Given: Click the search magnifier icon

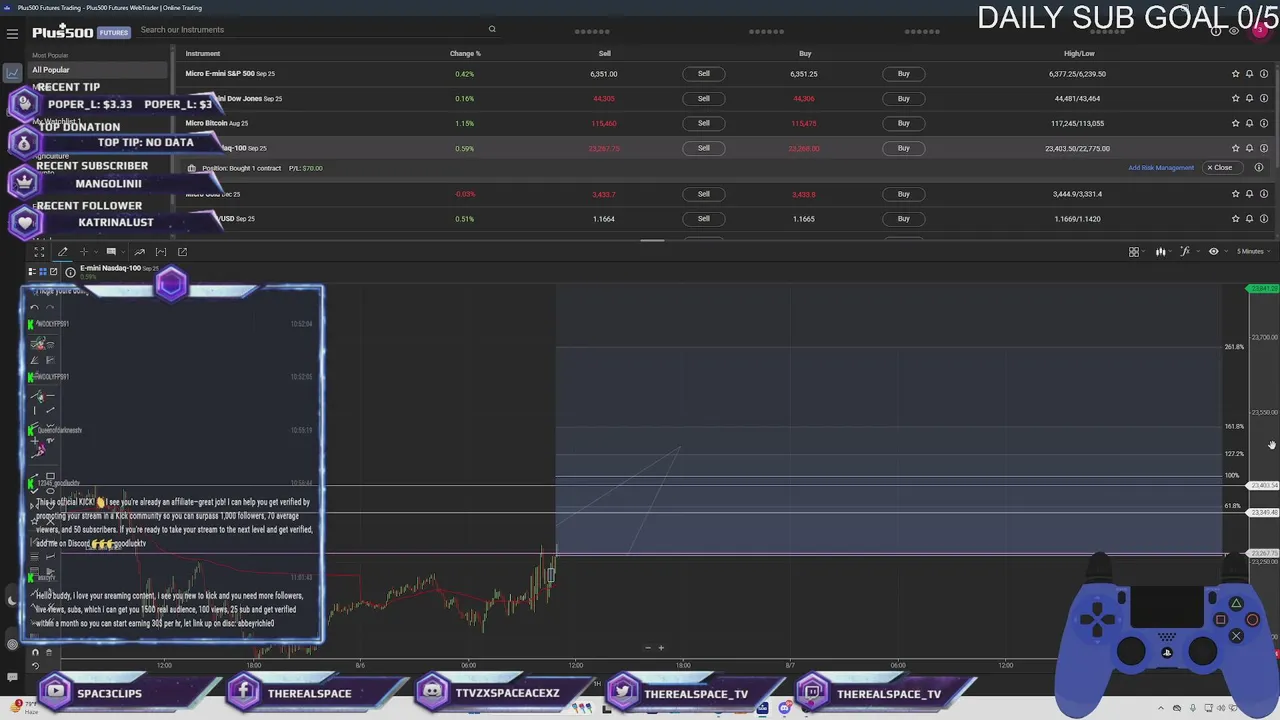Looking at the screenshot, I should click(x=492, y=29).
